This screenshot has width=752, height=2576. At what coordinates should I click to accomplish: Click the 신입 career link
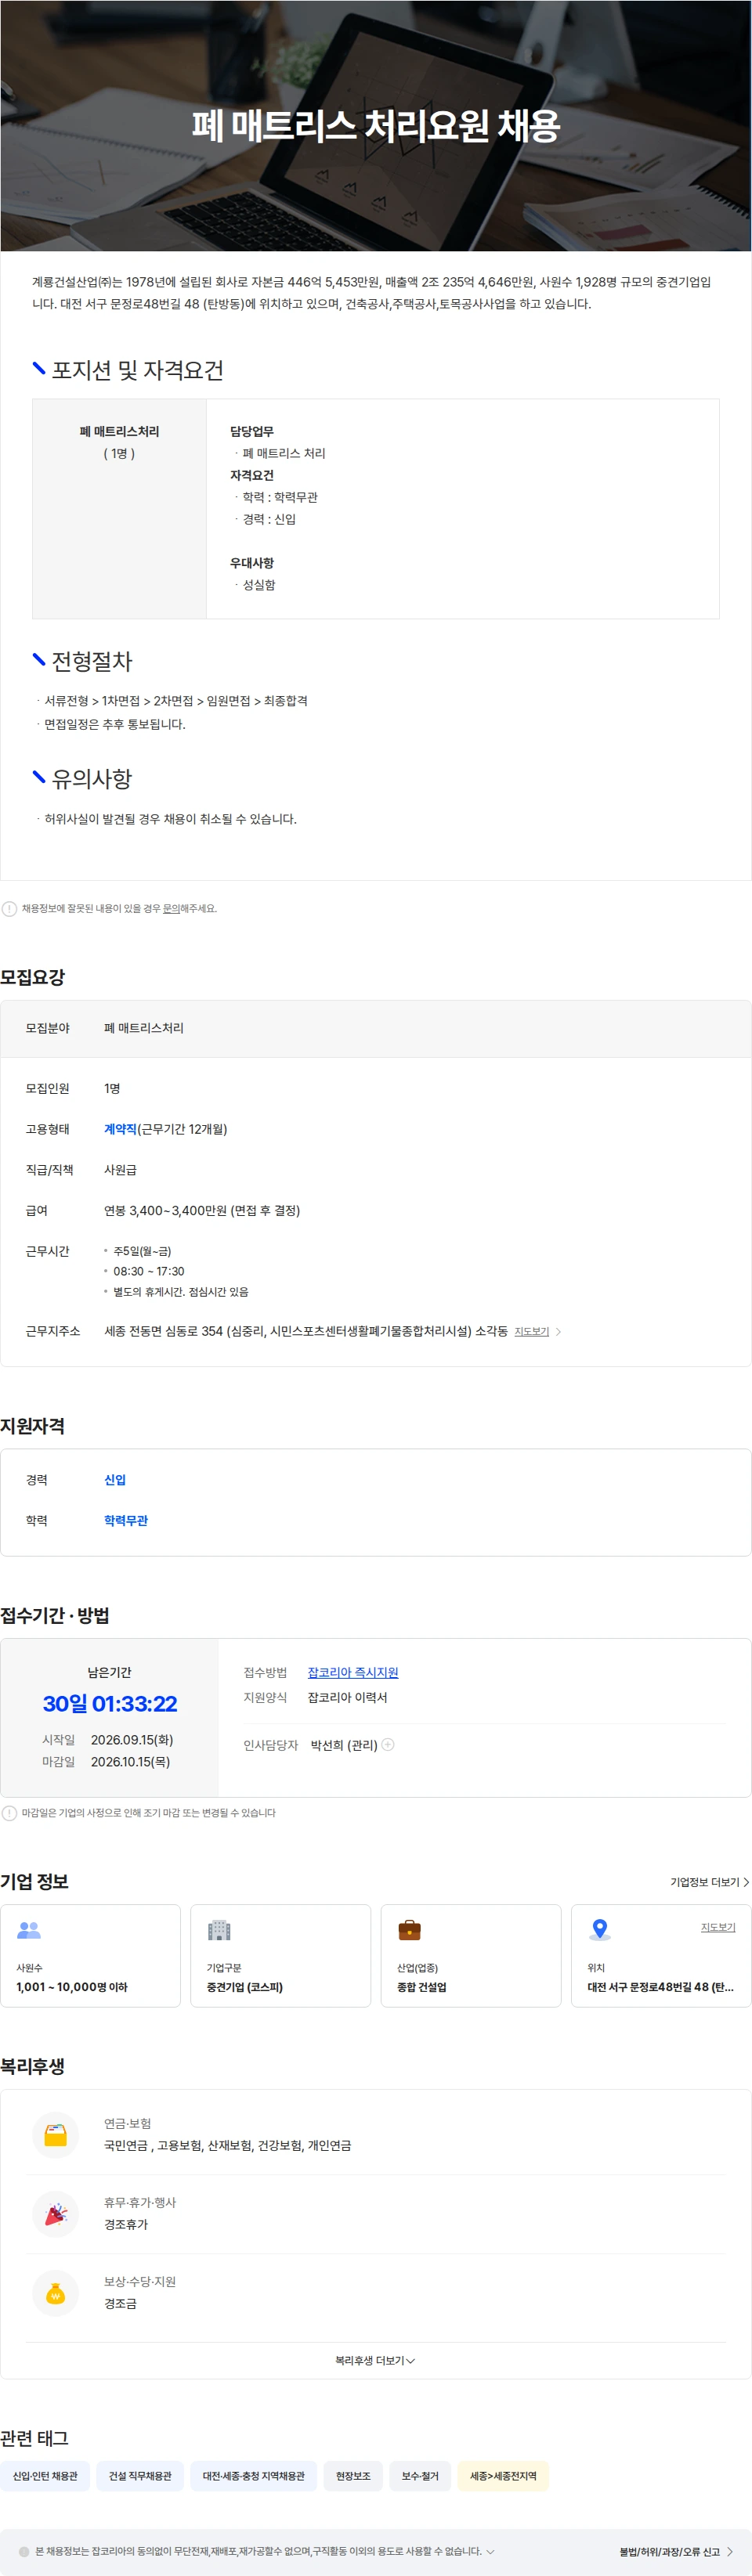pos(115,1480)
